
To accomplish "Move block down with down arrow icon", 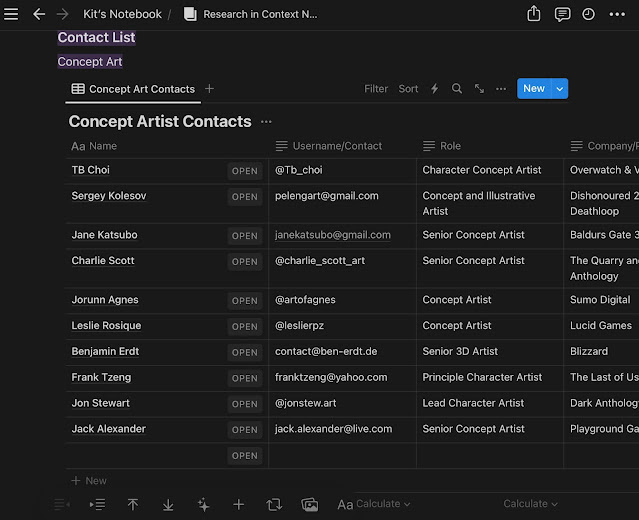I will tap(168, 505).
